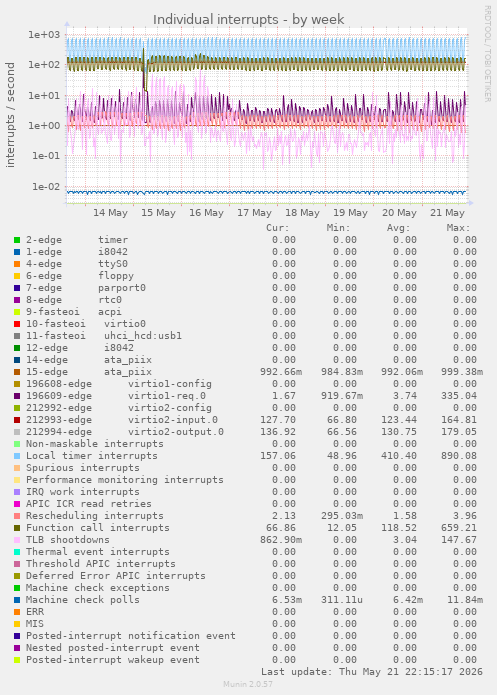Click the graph title Individual interrupts - by week

pos(249,20)
